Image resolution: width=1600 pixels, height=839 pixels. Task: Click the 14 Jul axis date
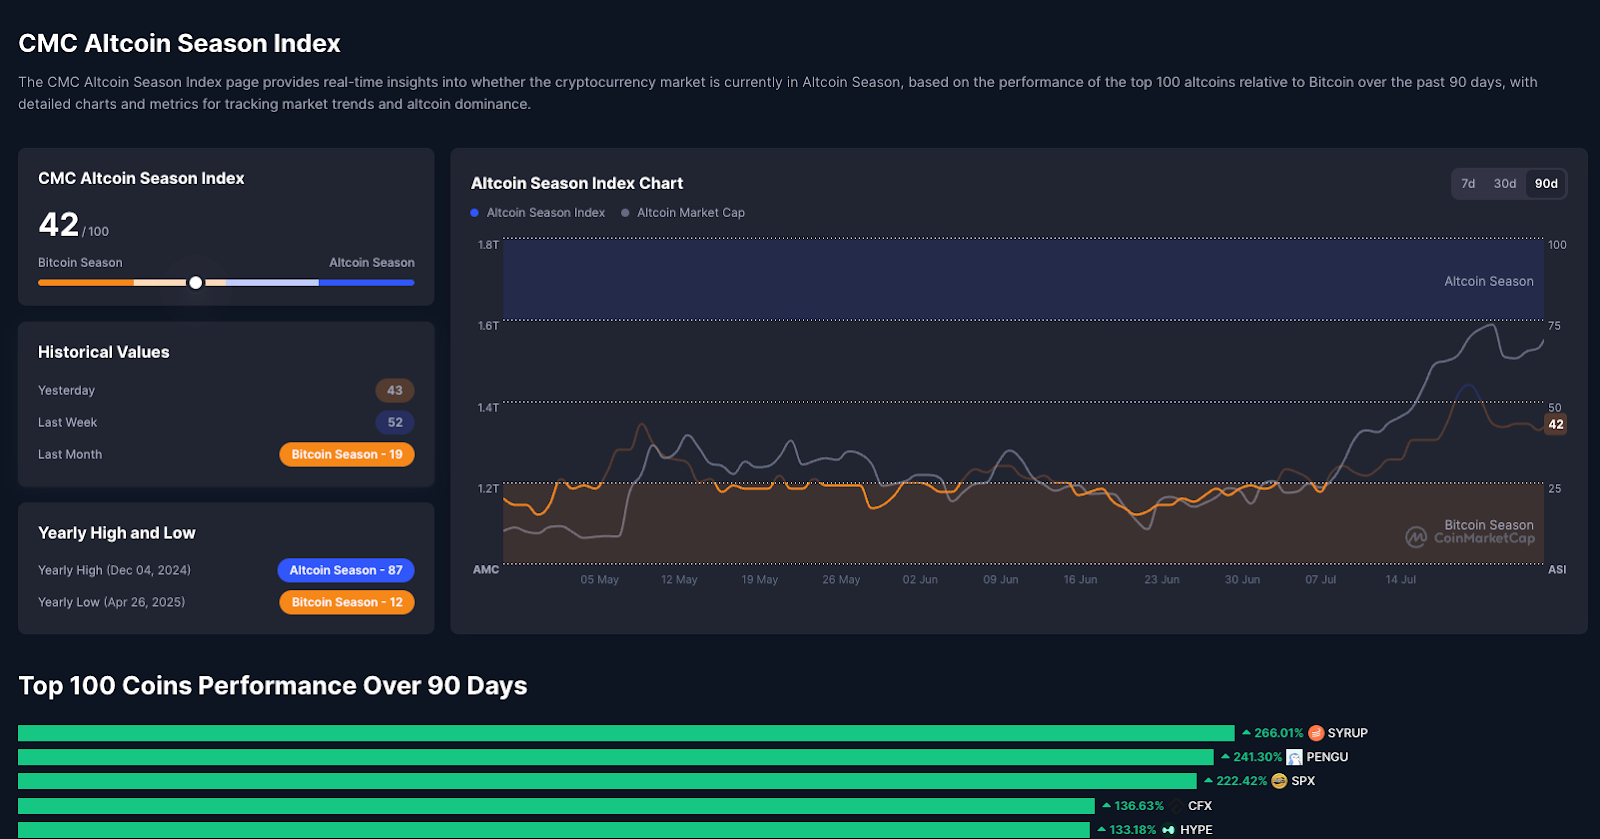(x=1400, y=580)
